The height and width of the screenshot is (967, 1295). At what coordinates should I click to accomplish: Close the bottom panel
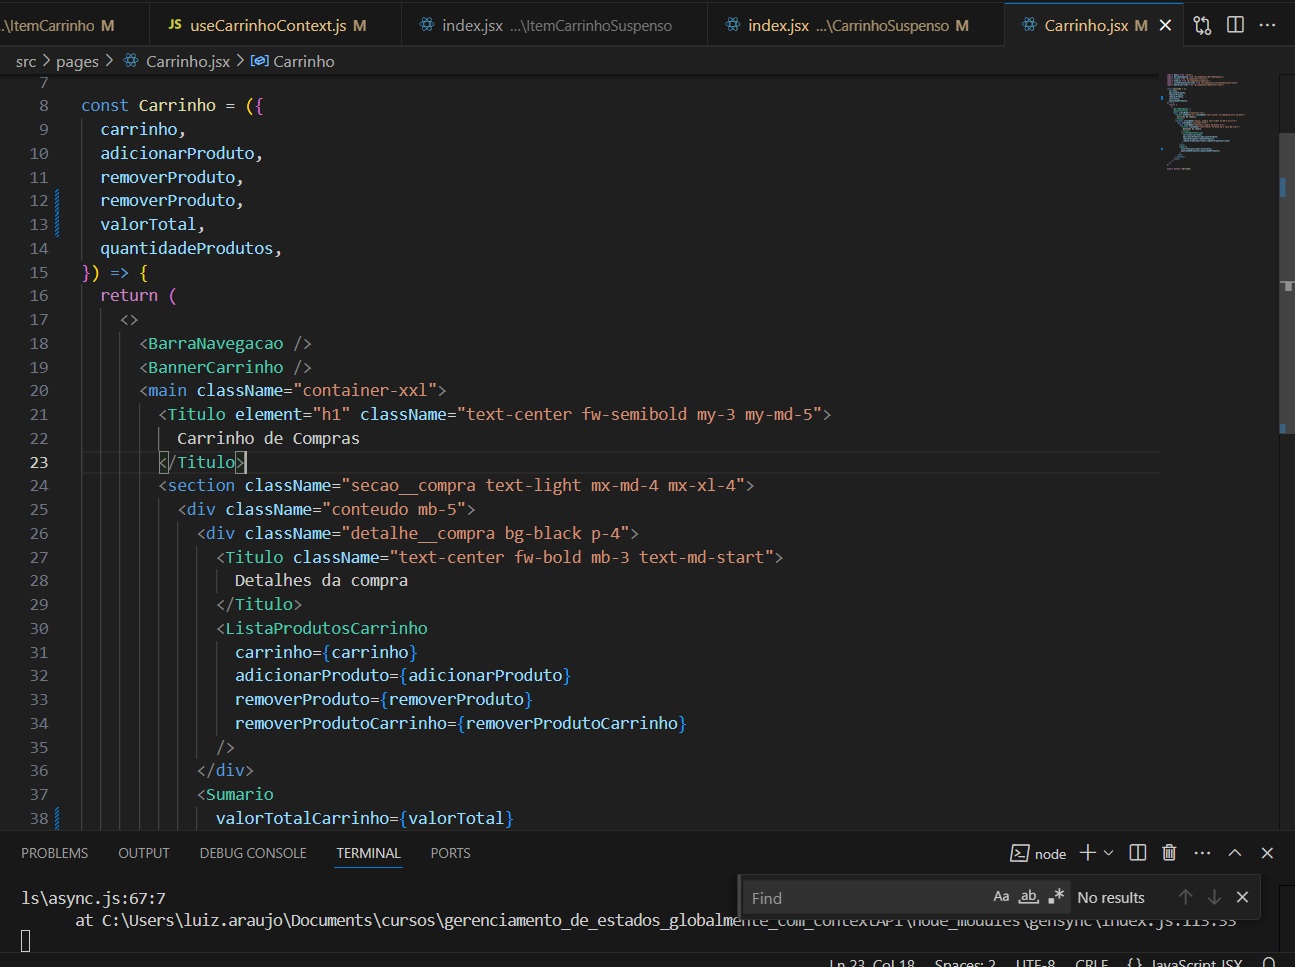tap(1267, 852)
